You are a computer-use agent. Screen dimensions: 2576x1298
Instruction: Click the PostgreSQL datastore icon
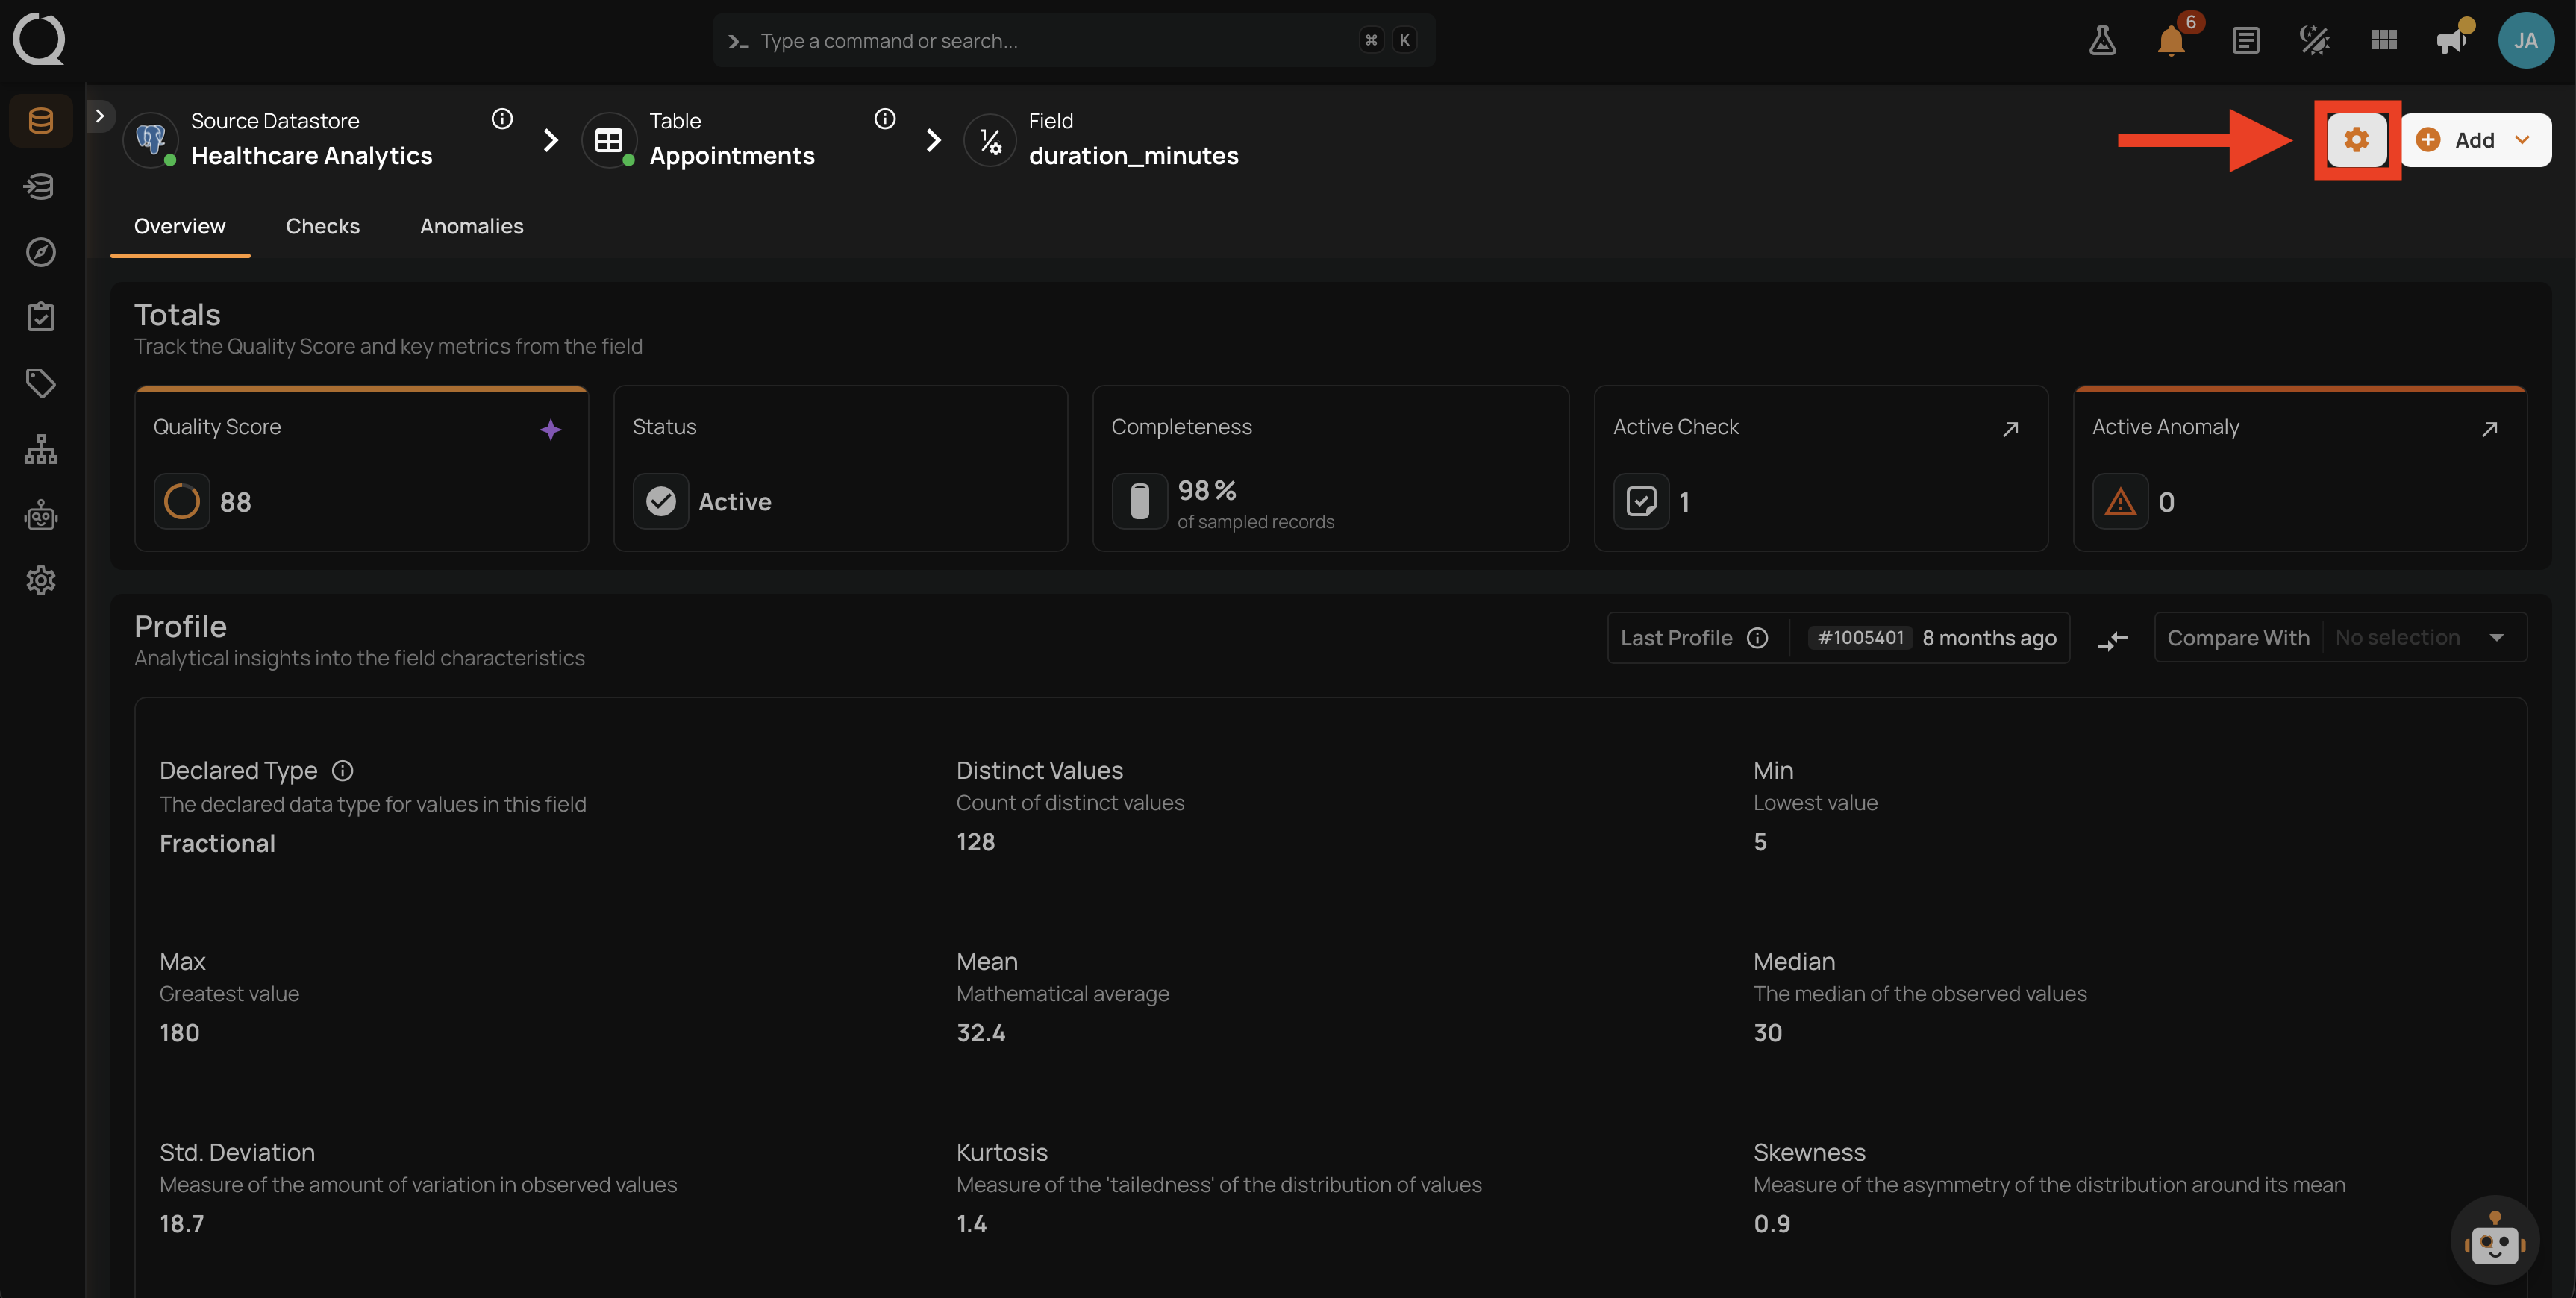(151, 140)
